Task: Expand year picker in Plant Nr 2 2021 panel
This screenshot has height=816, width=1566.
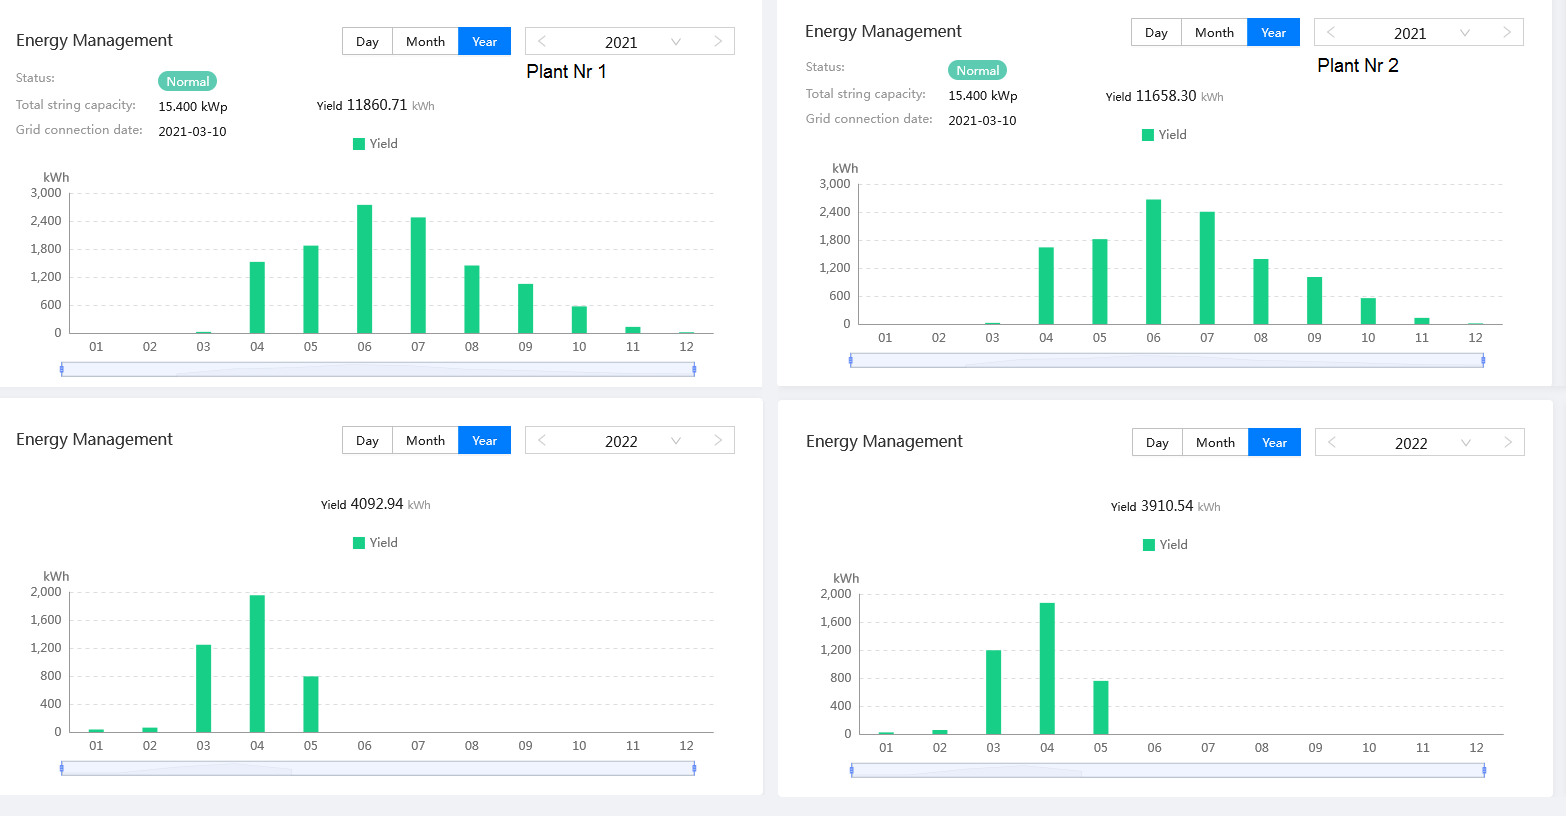Action: pos(1465,33)
